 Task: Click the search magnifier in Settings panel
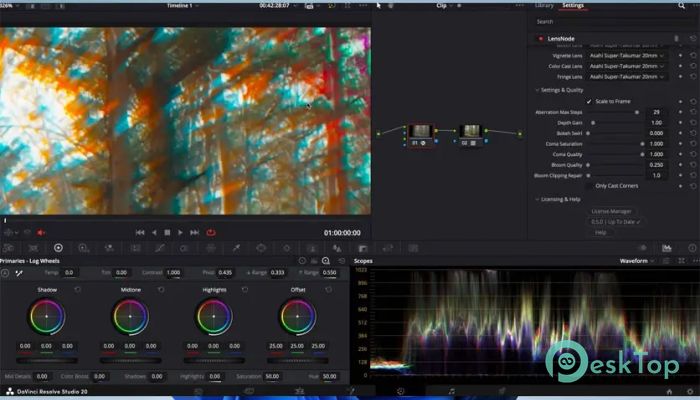pos(681,5)
